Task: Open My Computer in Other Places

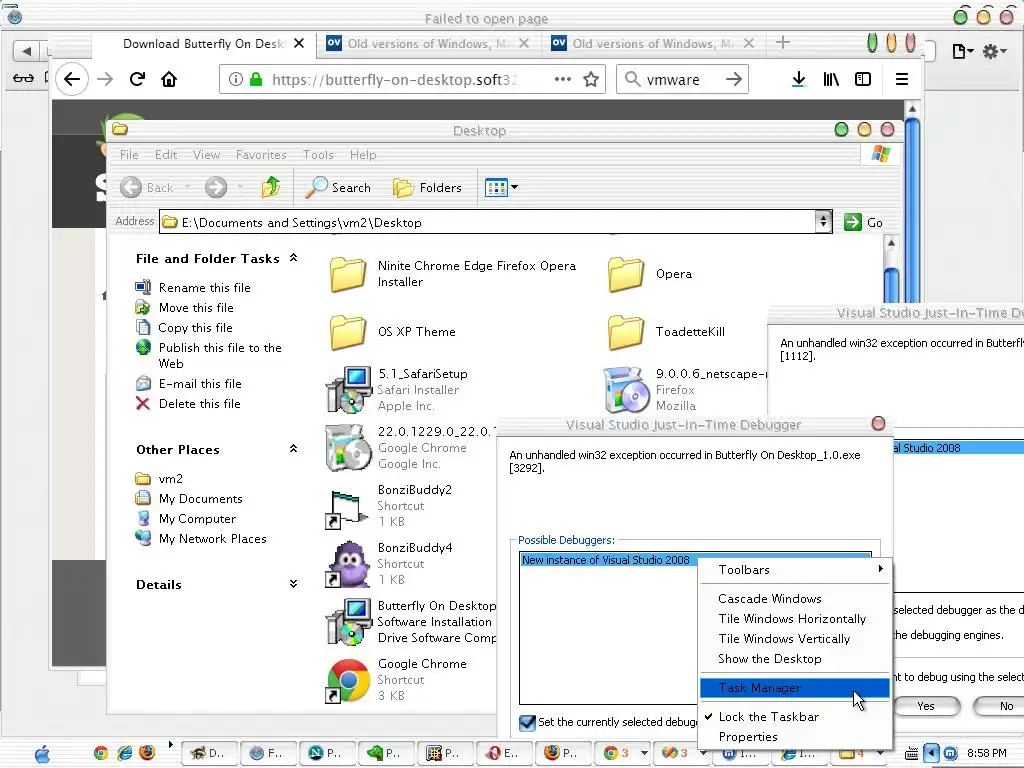Action: pyautogui.click(x=197, y=519)
